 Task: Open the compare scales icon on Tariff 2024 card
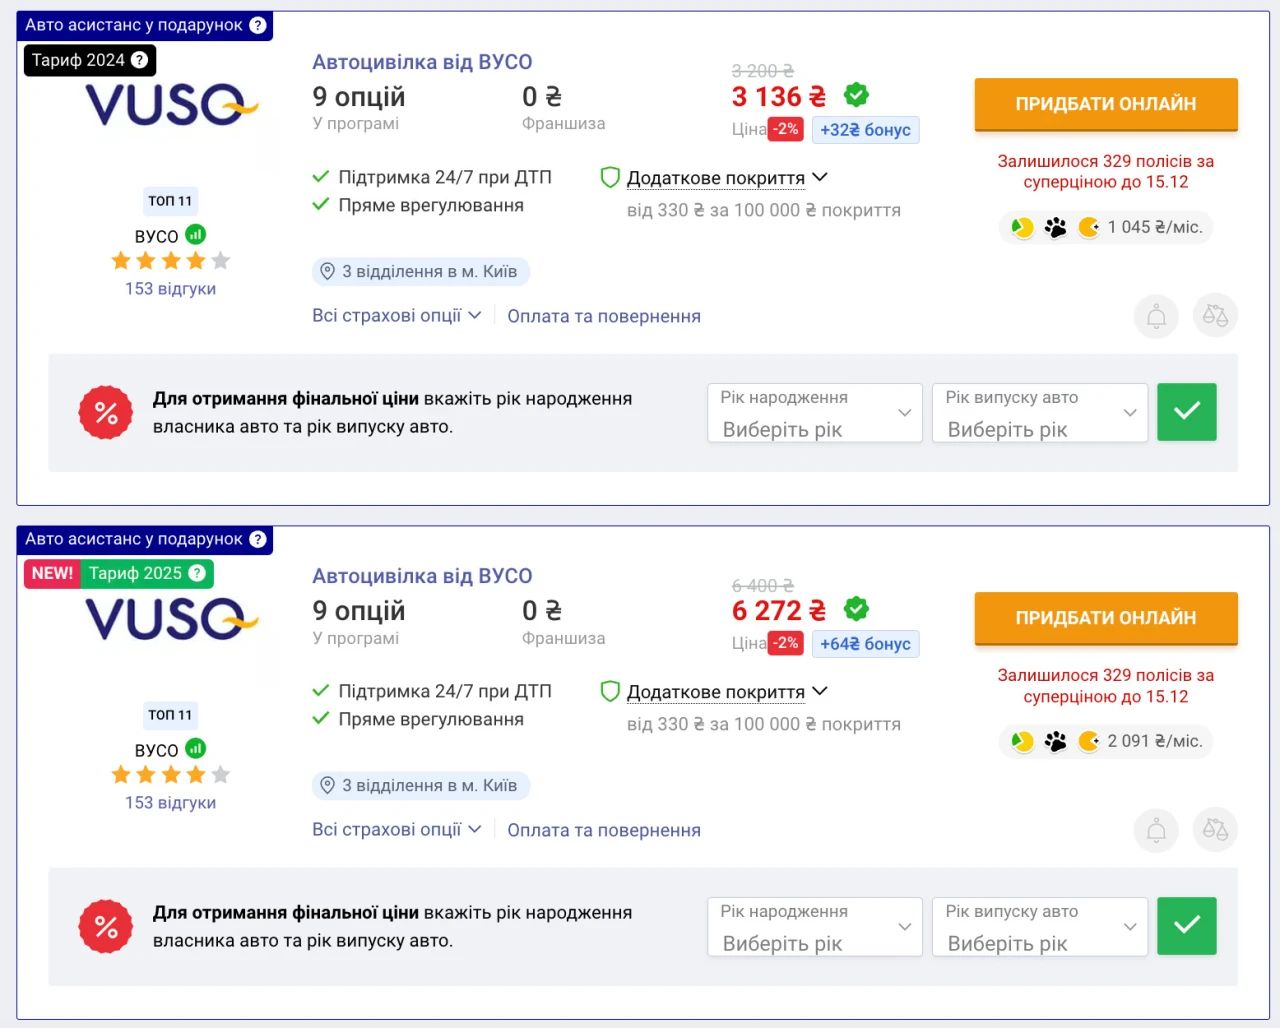click(x=1215, y=316)
